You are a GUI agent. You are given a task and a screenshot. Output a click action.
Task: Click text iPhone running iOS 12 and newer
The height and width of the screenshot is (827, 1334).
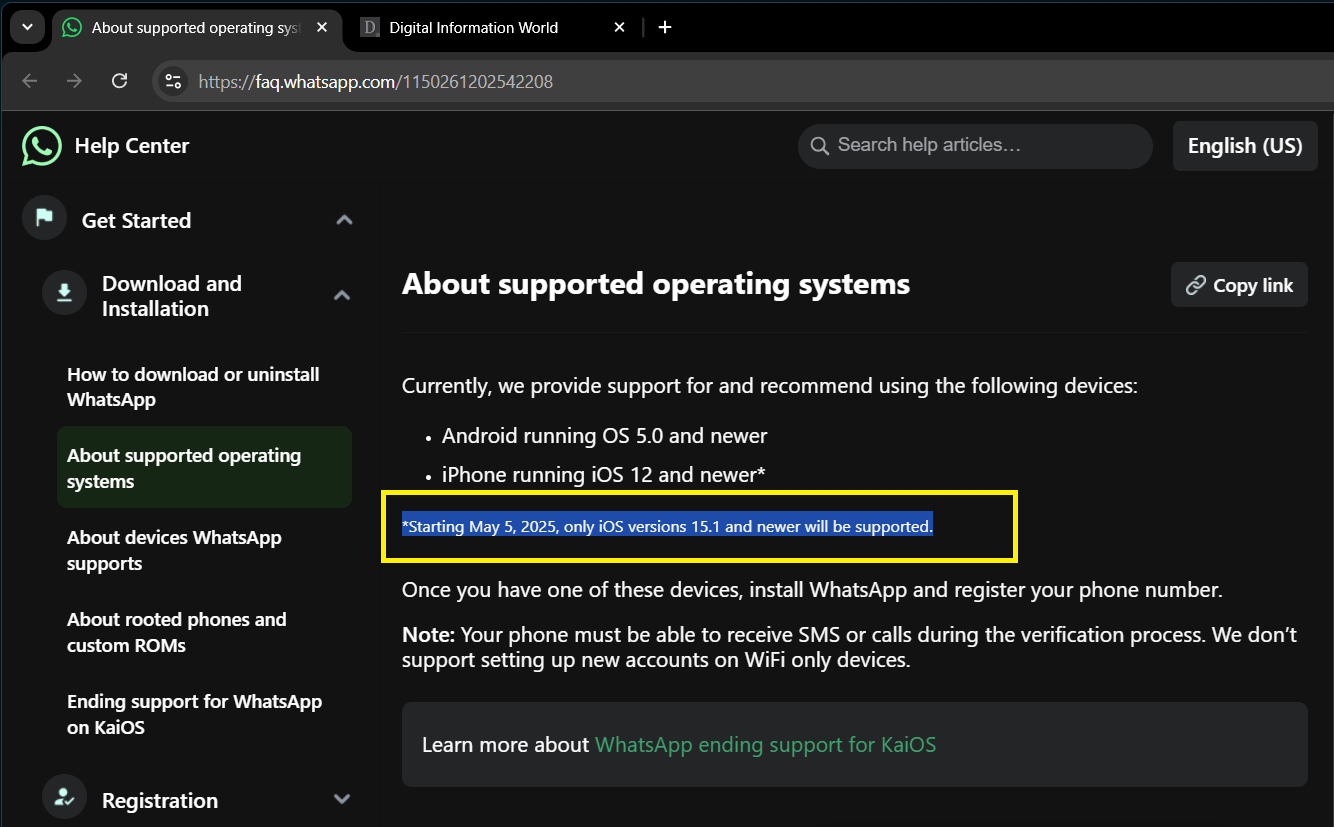[604, 475]
